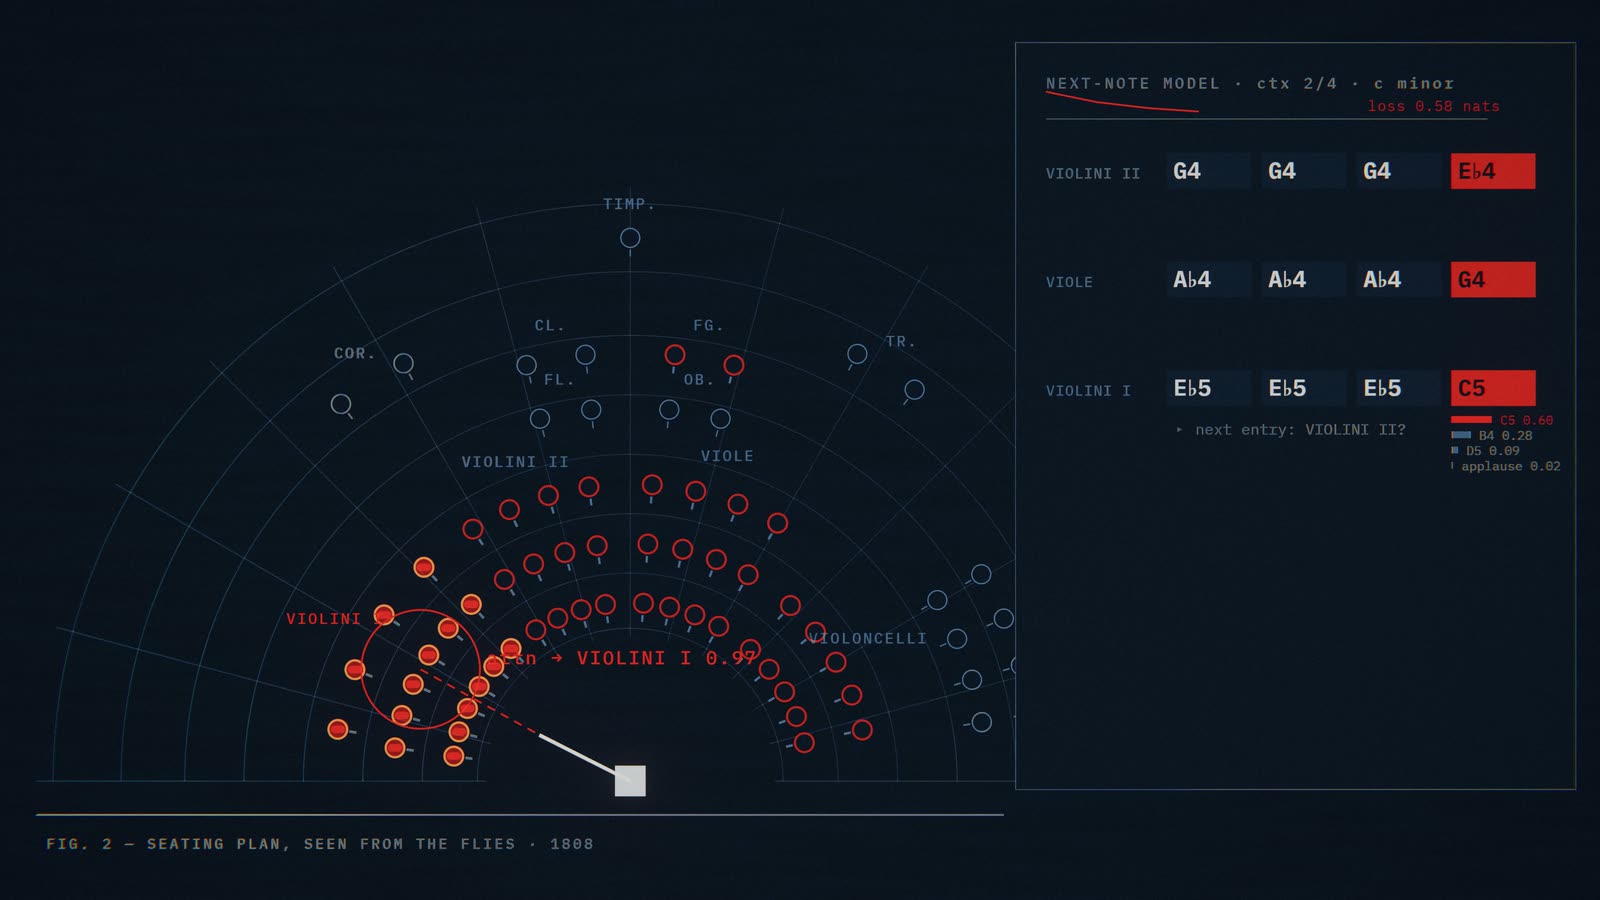Pick the left clarinet seat marker under CL.

point(526,365)
